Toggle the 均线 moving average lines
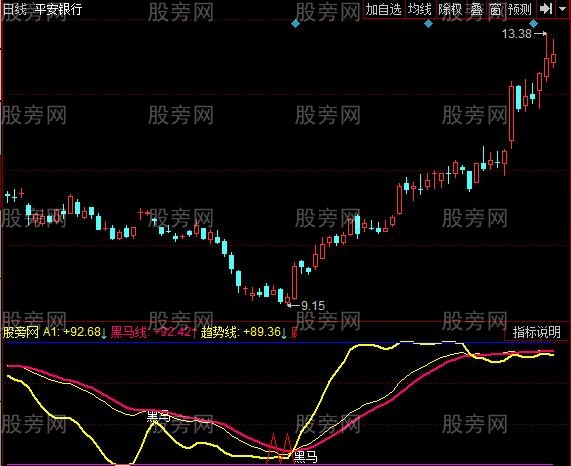 420,9
